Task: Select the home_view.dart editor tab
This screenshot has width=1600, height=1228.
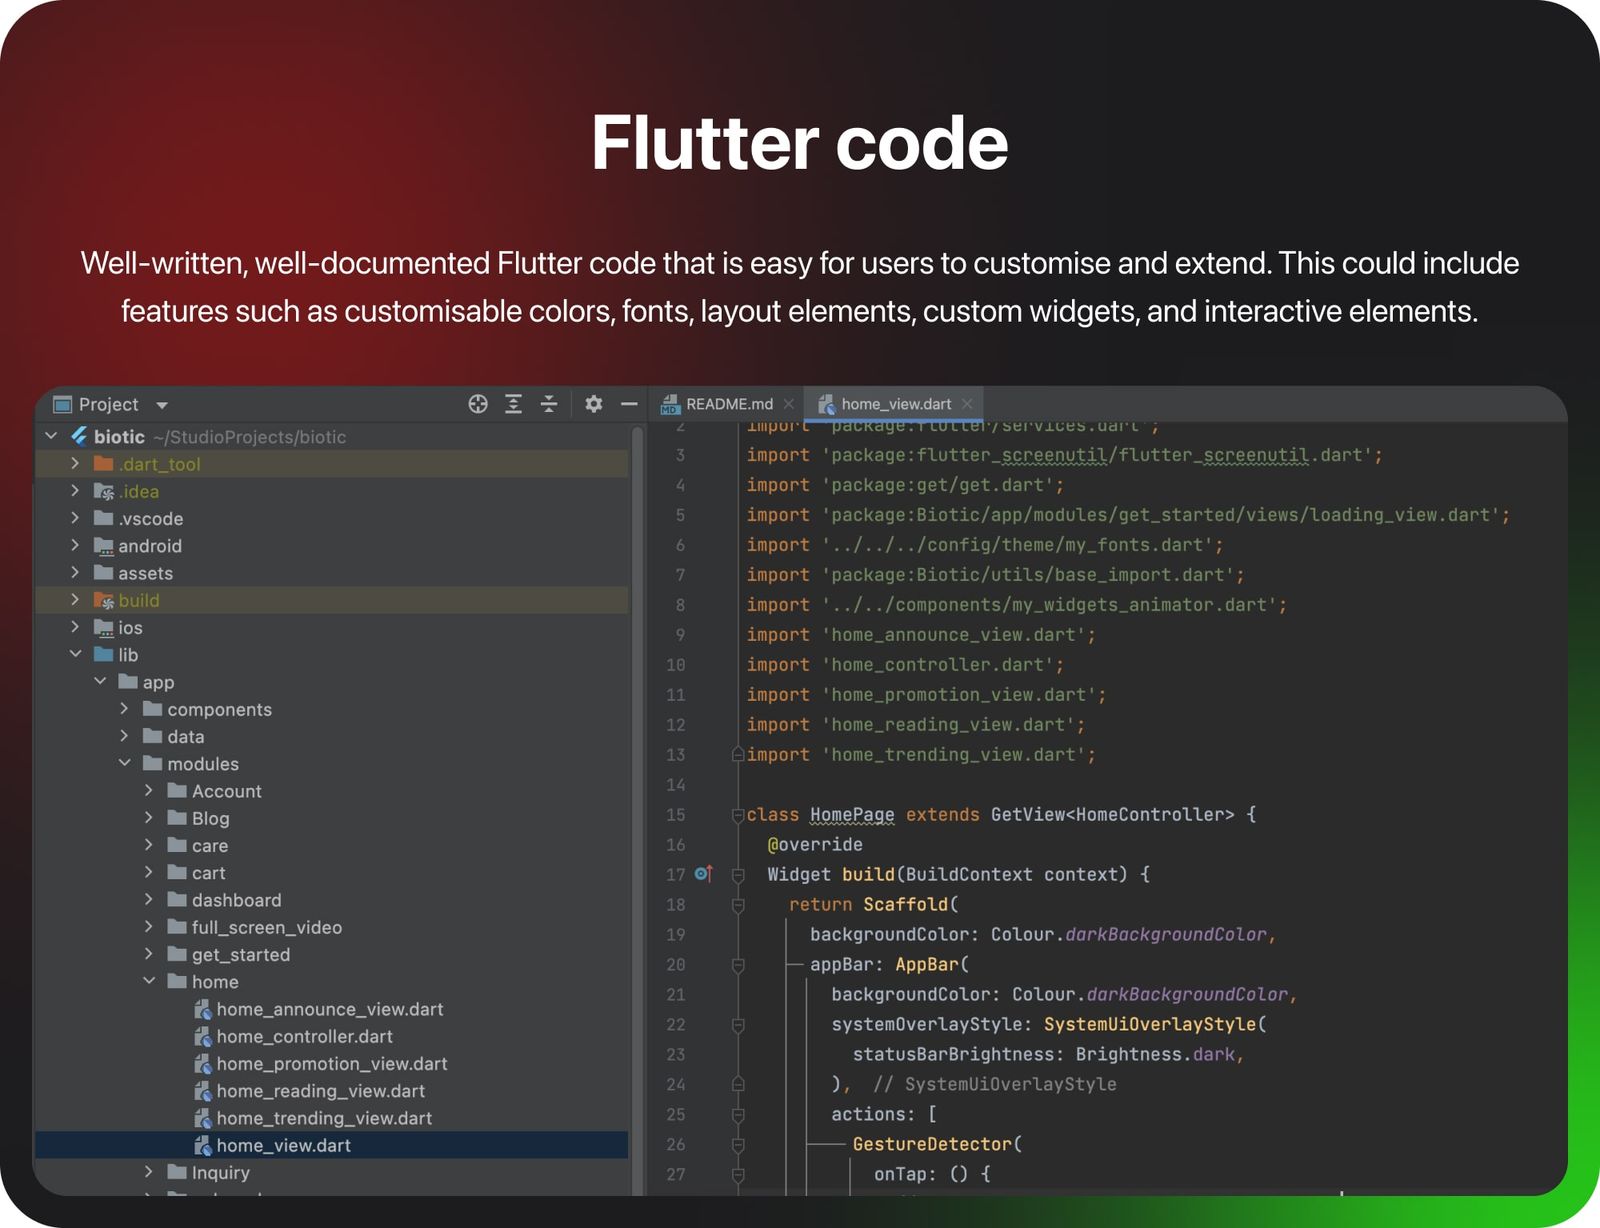Action: tap(895, 404)
